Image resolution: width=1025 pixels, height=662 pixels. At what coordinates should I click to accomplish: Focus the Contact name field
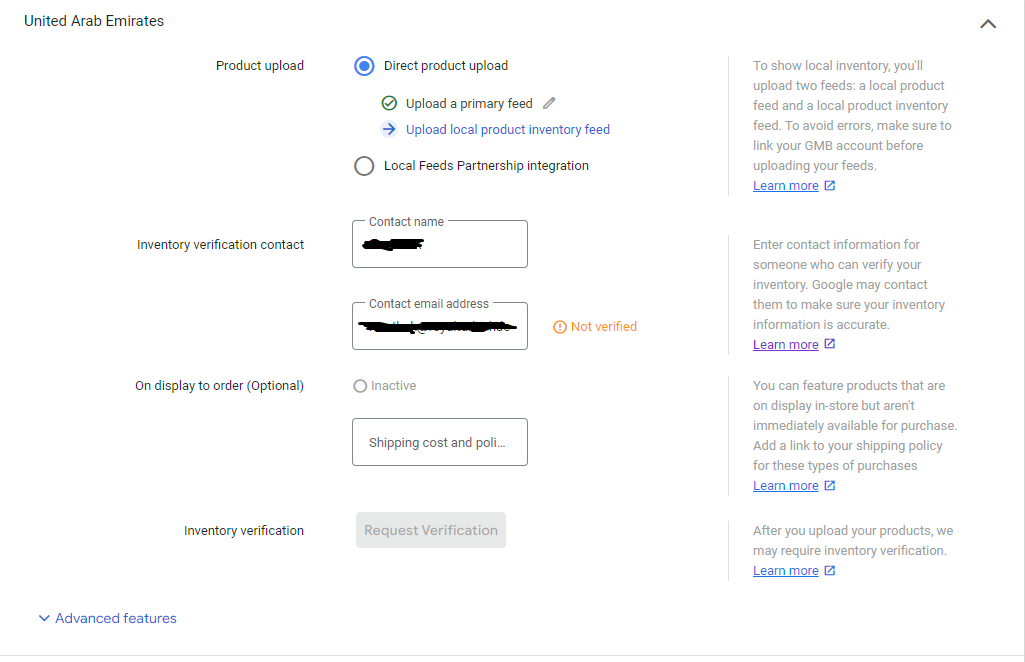coord(440,244)
